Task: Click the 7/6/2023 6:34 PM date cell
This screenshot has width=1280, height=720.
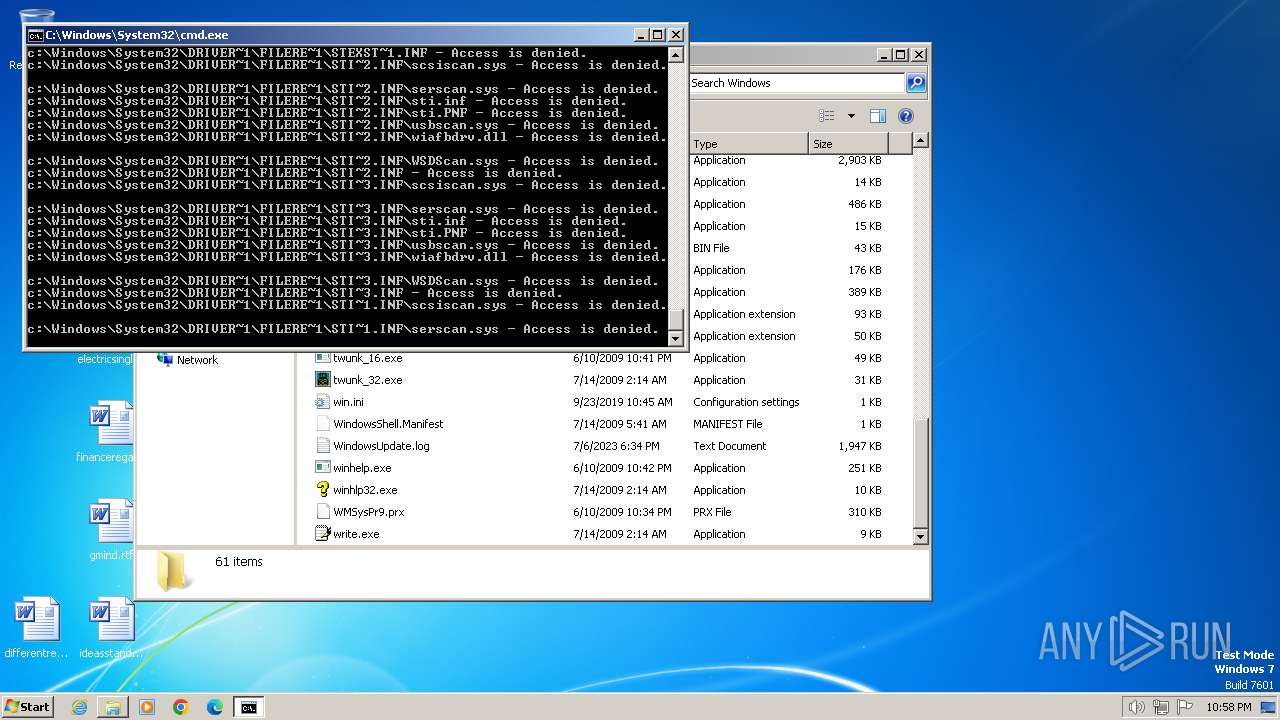Action: coord(616,446)
